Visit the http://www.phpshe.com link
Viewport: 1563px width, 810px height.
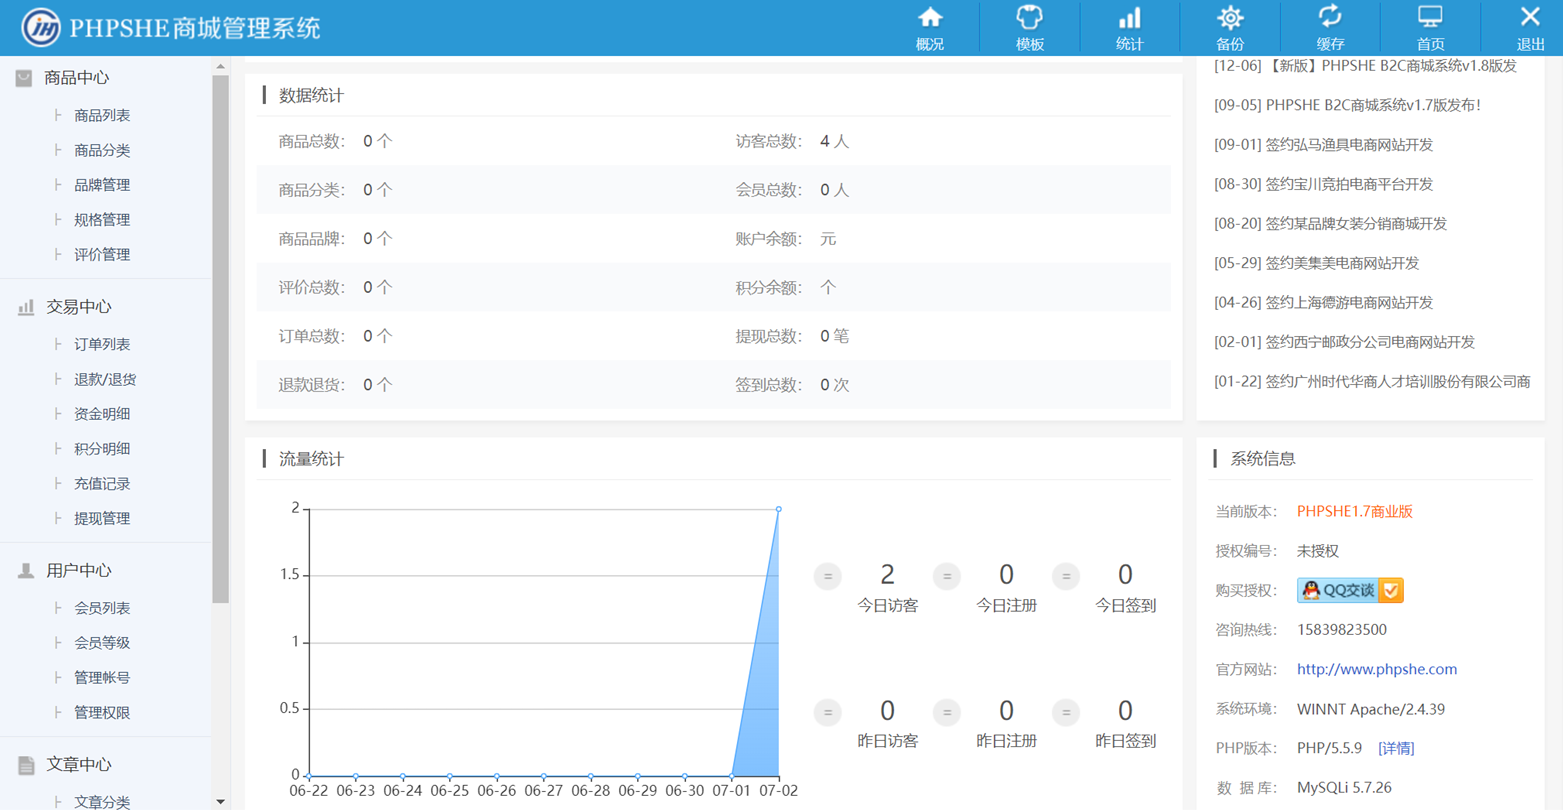[x=1376, y=669]
